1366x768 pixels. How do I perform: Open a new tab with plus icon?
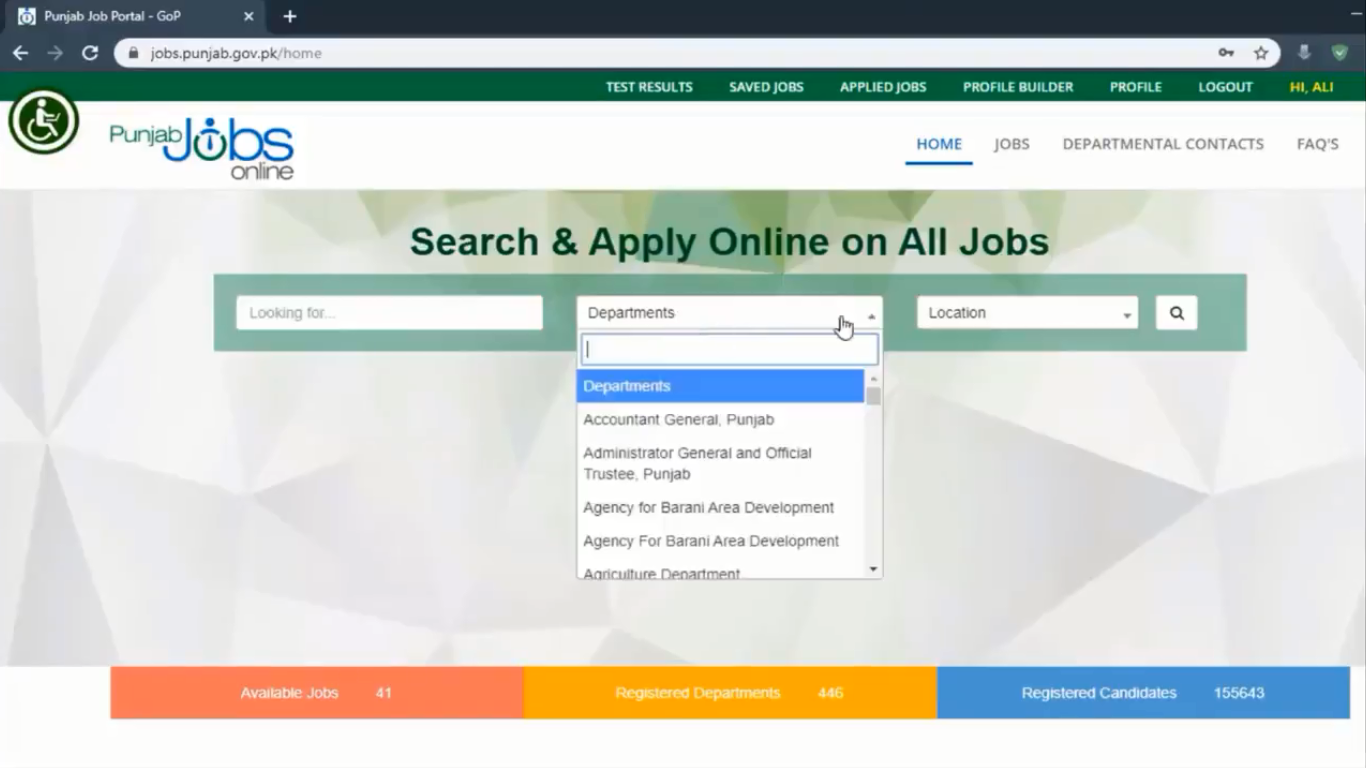point(290,17)
